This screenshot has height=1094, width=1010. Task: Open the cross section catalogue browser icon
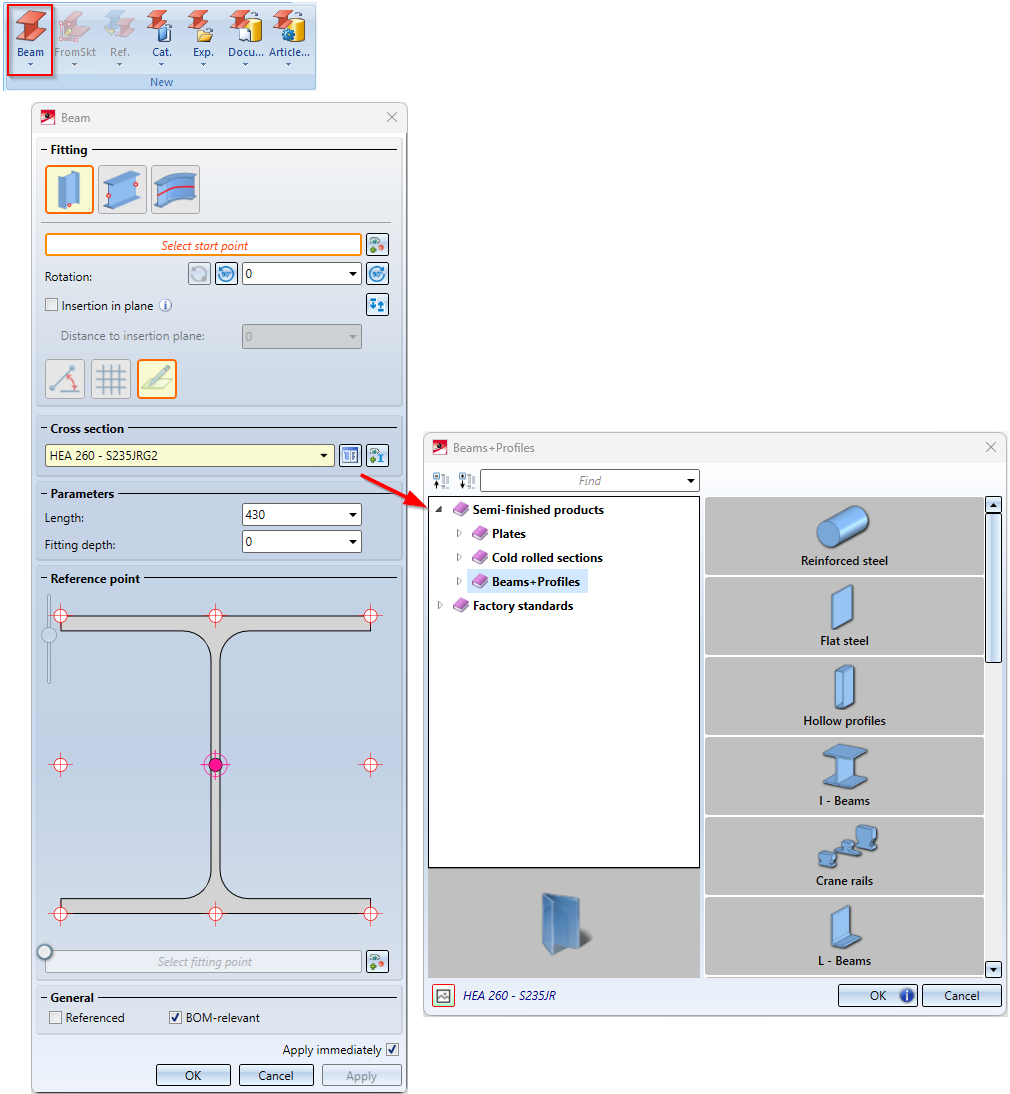coord(350,456)
